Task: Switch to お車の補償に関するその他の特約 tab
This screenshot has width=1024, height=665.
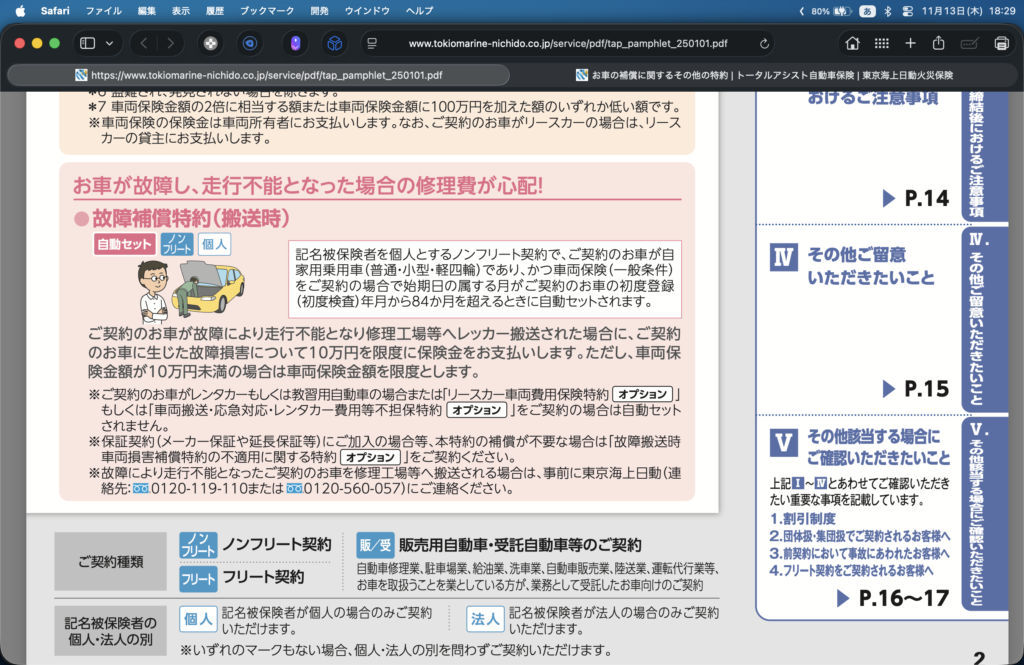Action: pos(765,75)
